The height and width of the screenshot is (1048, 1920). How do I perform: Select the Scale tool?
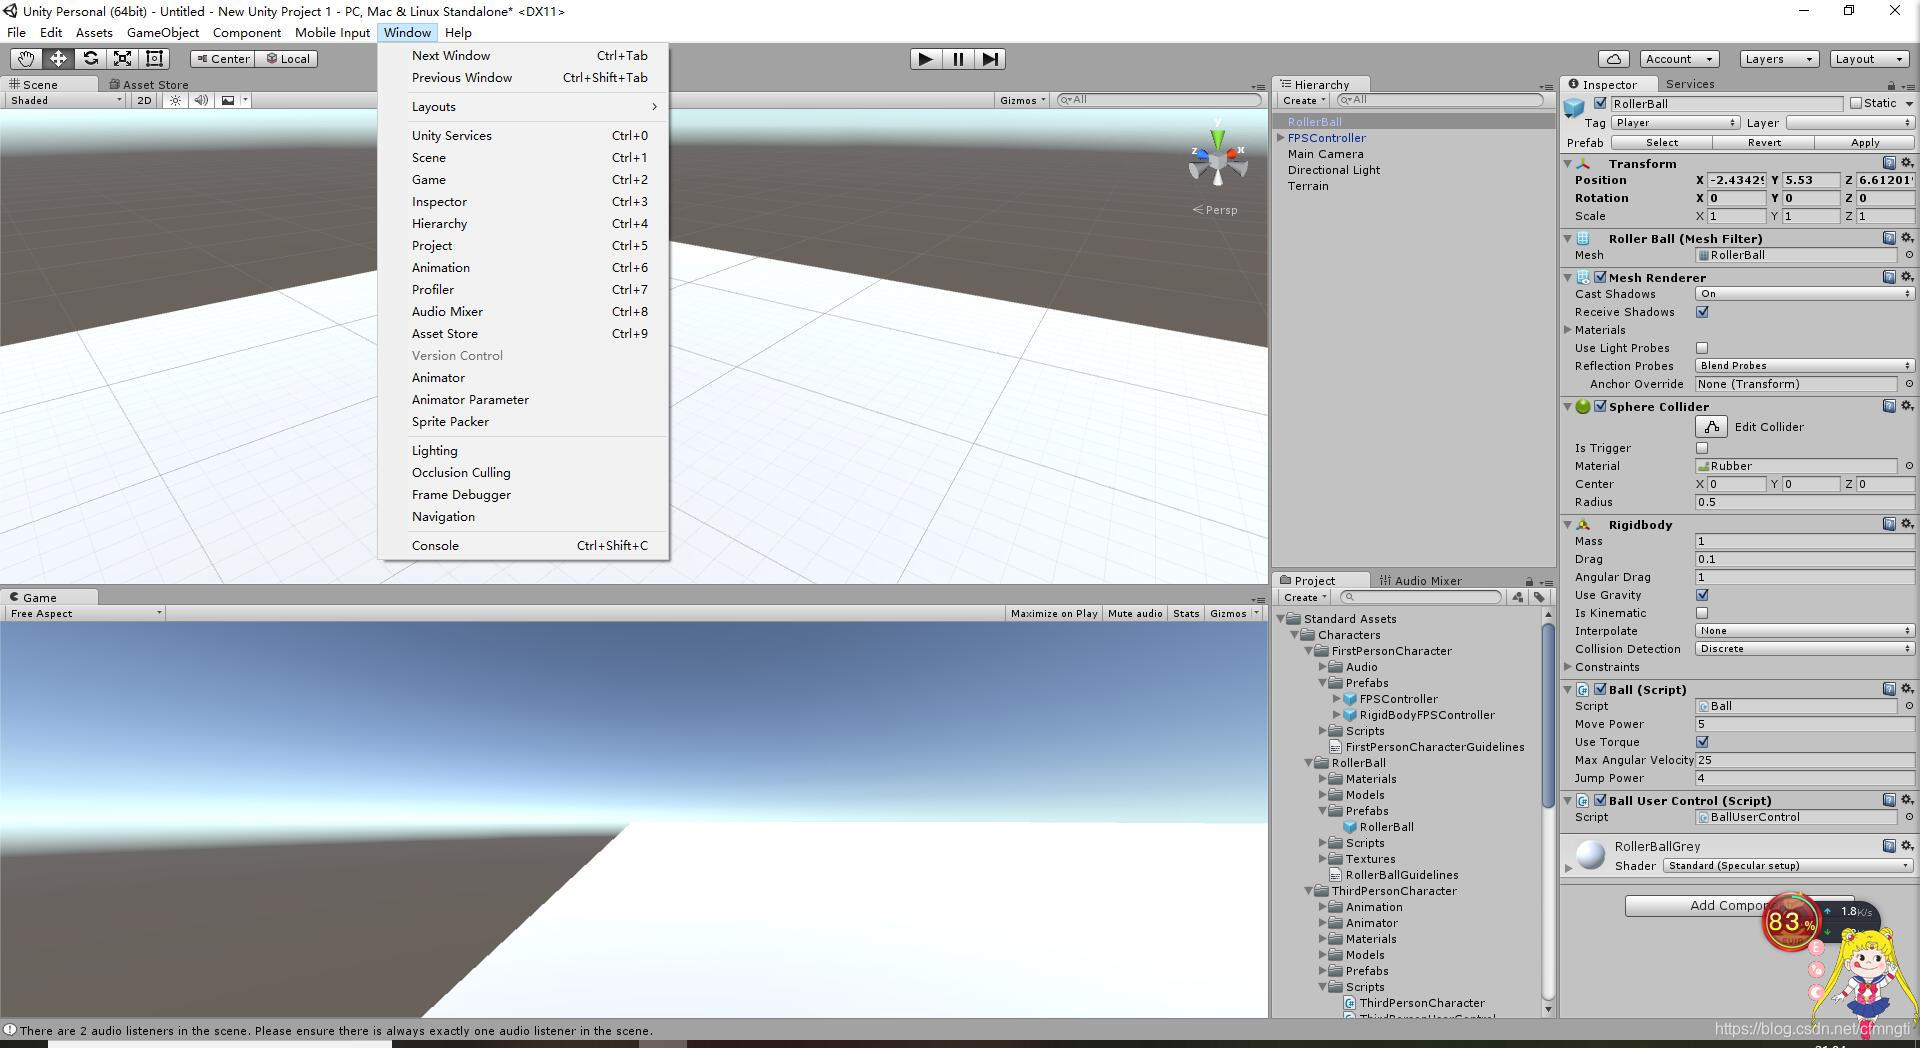pos(122,59)
